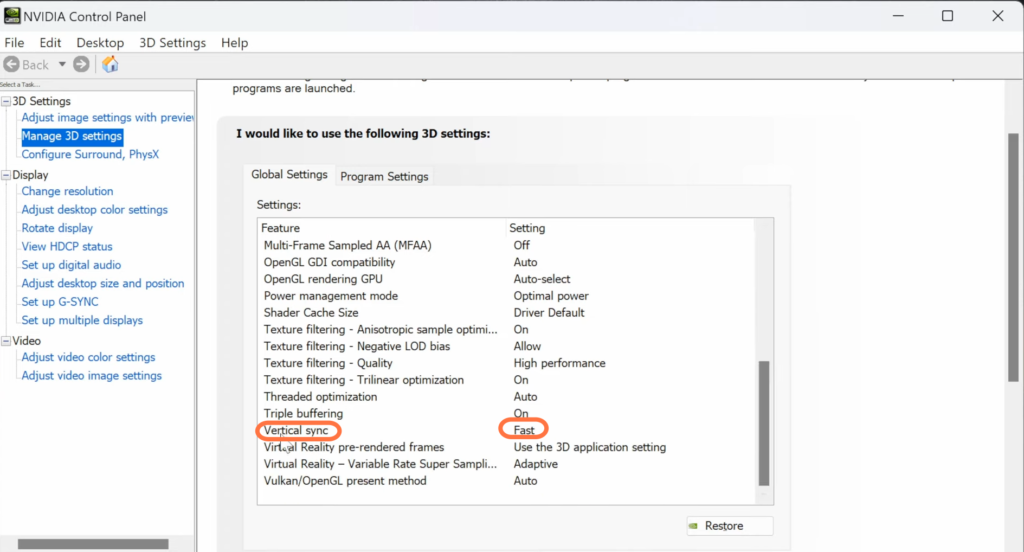Click the Auto-select setting value
Image resolution: width=1024 pixels, height=552 pixels.
(541, 279)
